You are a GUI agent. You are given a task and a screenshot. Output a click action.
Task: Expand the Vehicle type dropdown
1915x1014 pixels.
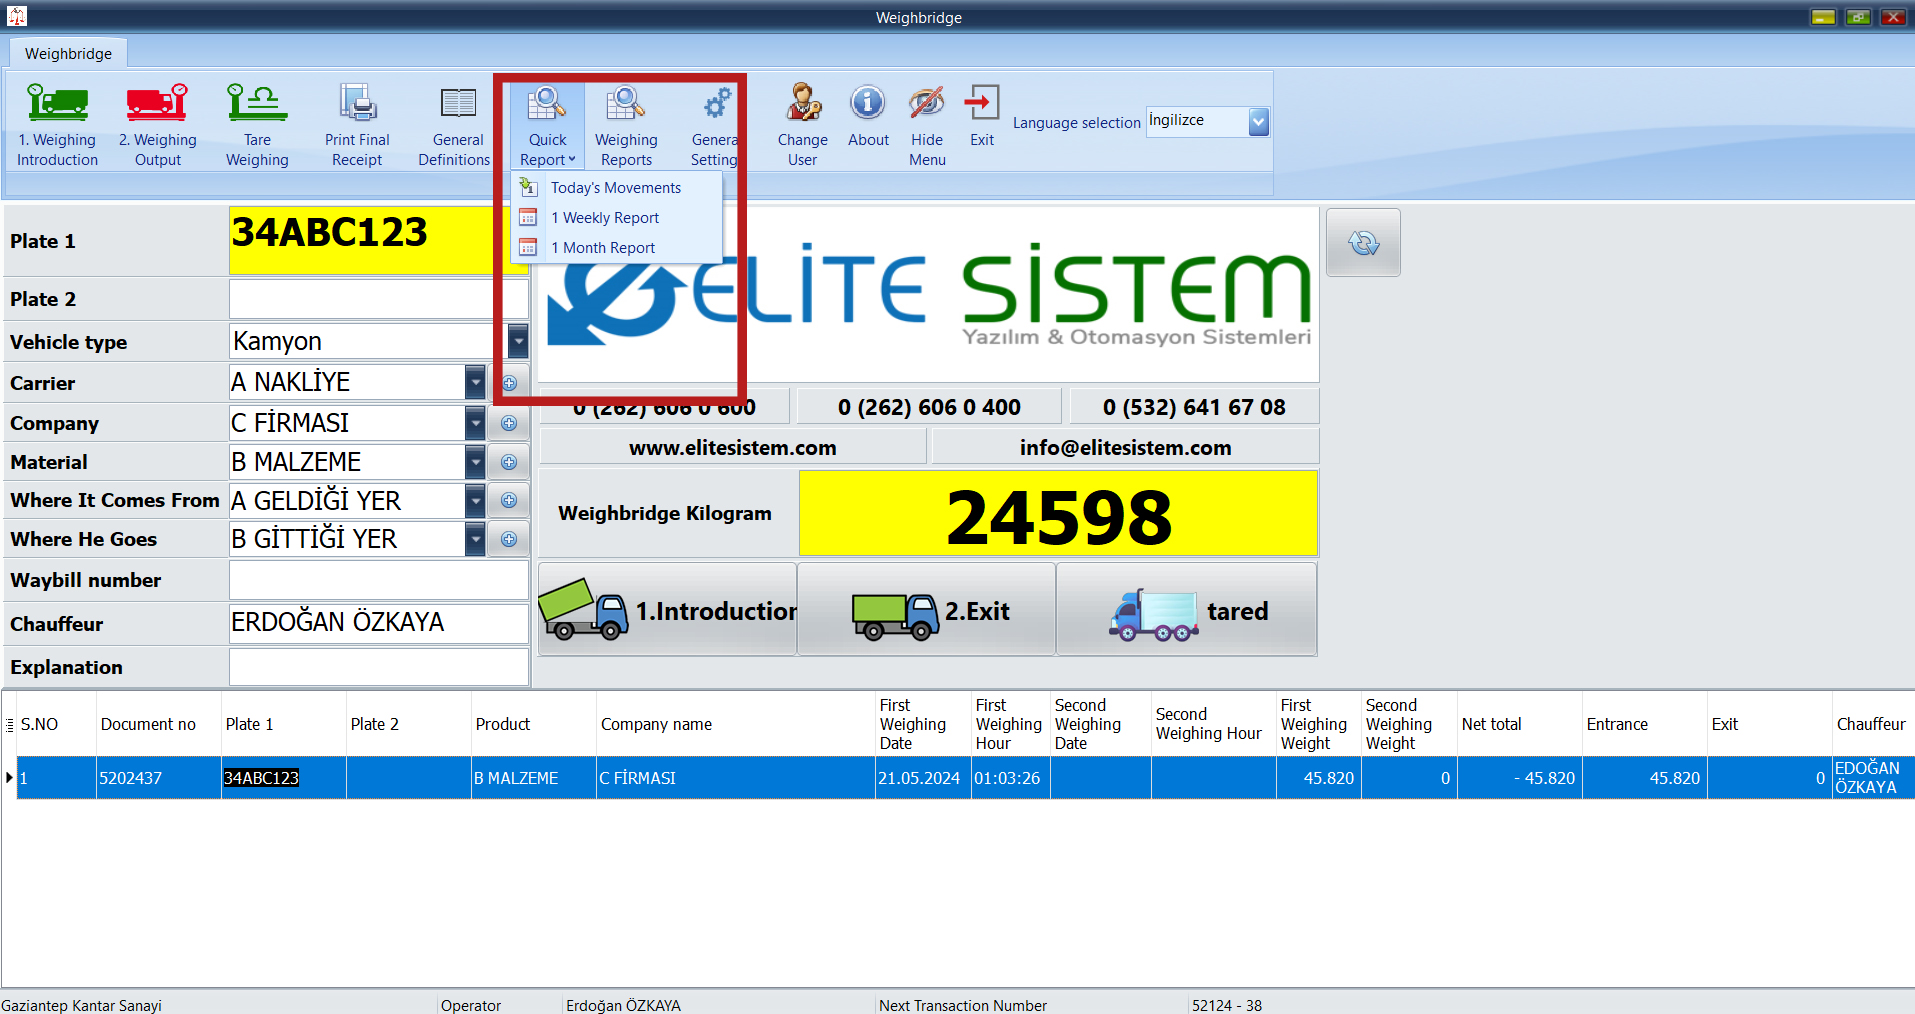click(x=517, y=342)
